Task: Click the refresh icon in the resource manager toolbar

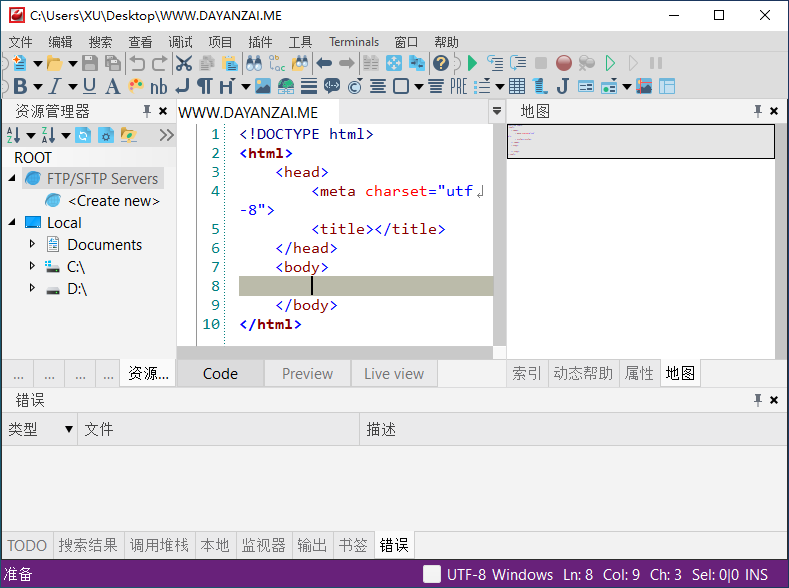Action: (x=83, y=135)
